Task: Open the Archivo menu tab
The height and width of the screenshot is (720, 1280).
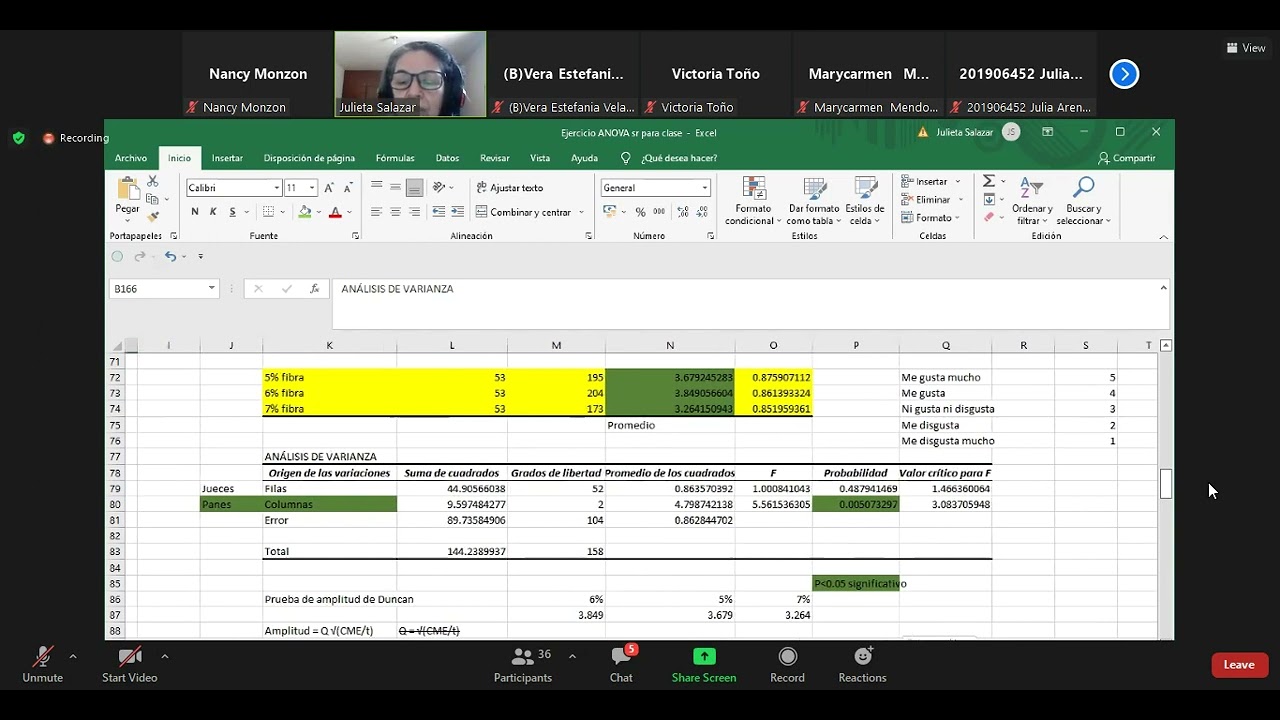Action: [131, 158]
